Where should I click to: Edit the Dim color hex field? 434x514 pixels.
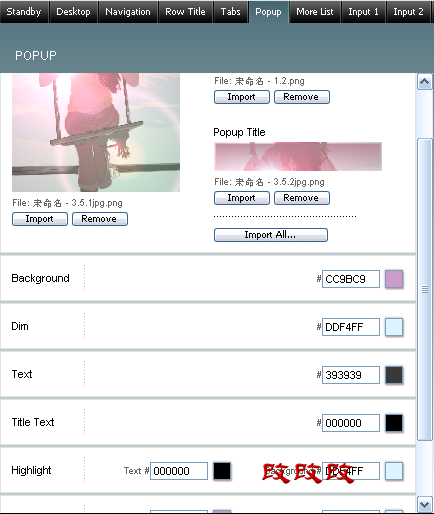pos(351,327)
